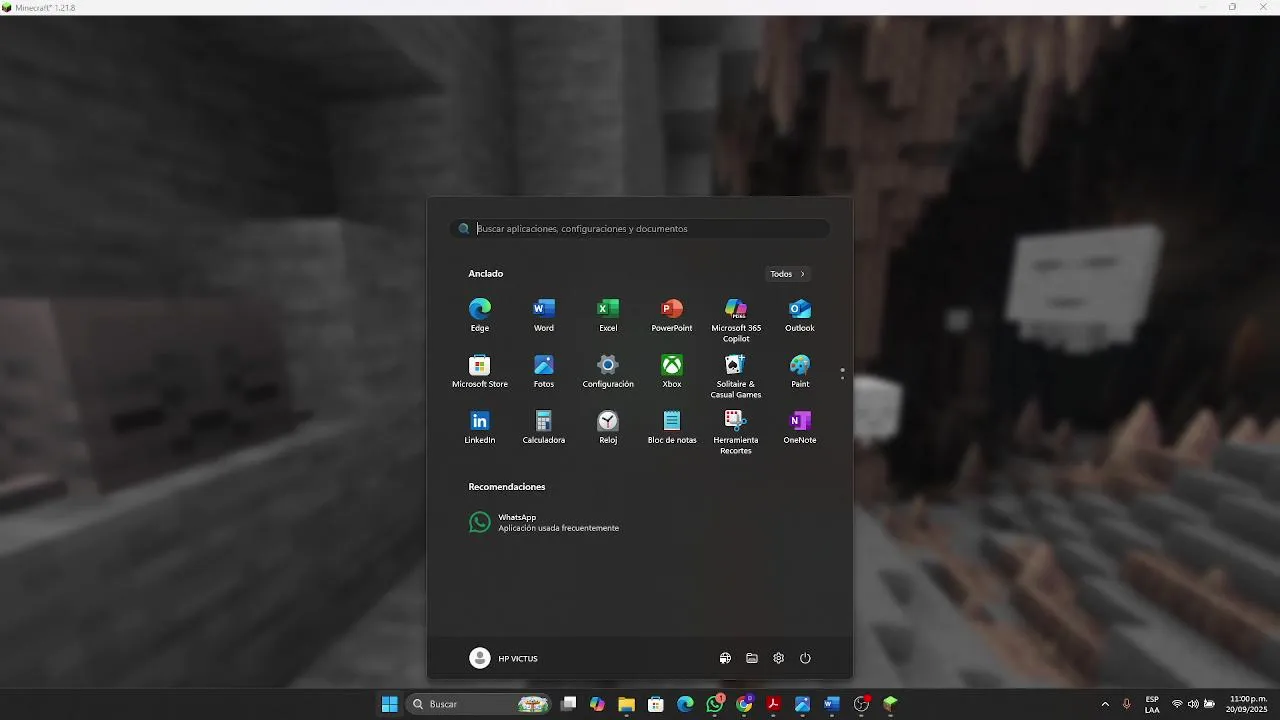The image size is (1280, 720).
Task: Launch Paint from pinned apps
Action: [800, 371]
